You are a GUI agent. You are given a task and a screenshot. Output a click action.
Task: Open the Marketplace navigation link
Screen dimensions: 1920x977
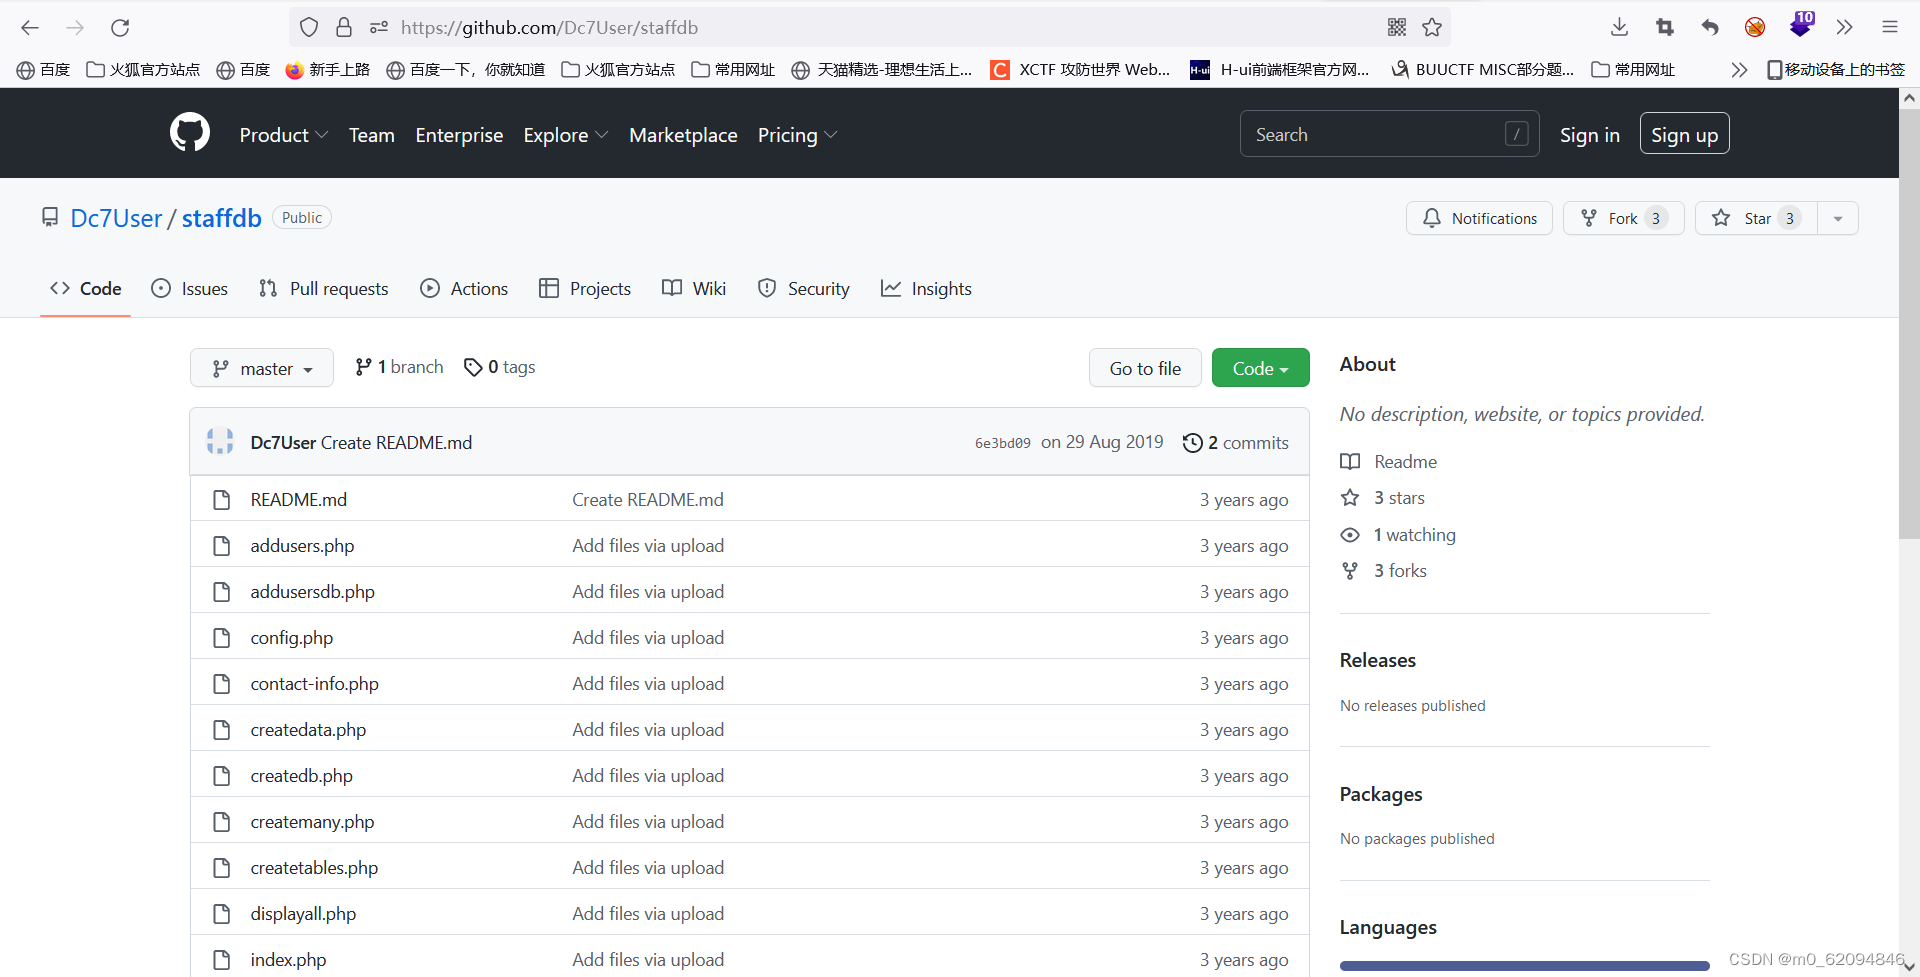point(683,135)
